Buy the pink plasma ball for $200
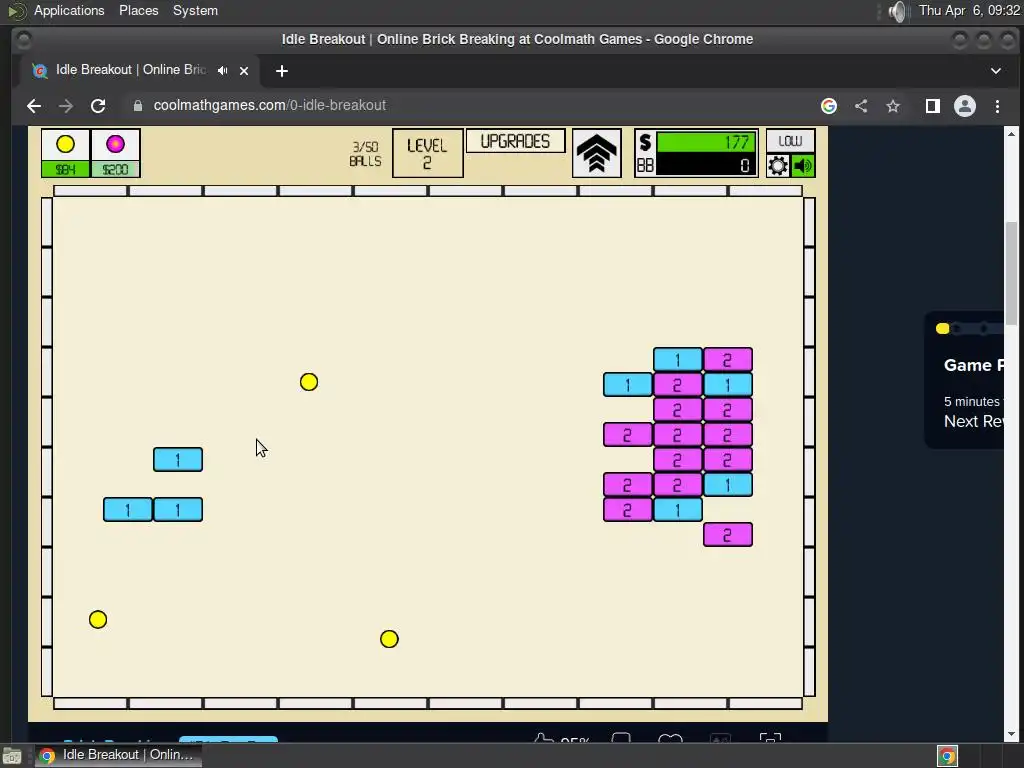 116,153
